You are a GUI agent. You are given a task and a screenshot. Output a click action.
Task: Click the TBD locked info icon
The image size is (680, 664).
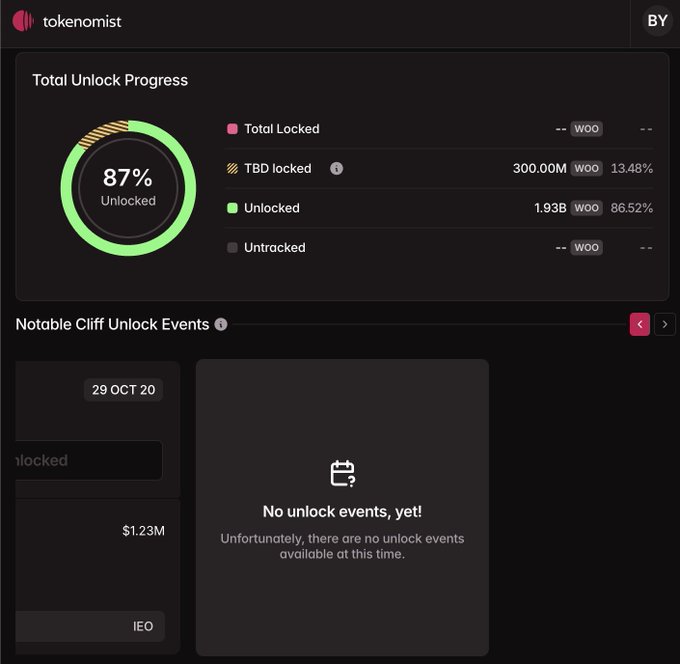tap(336, 168)
